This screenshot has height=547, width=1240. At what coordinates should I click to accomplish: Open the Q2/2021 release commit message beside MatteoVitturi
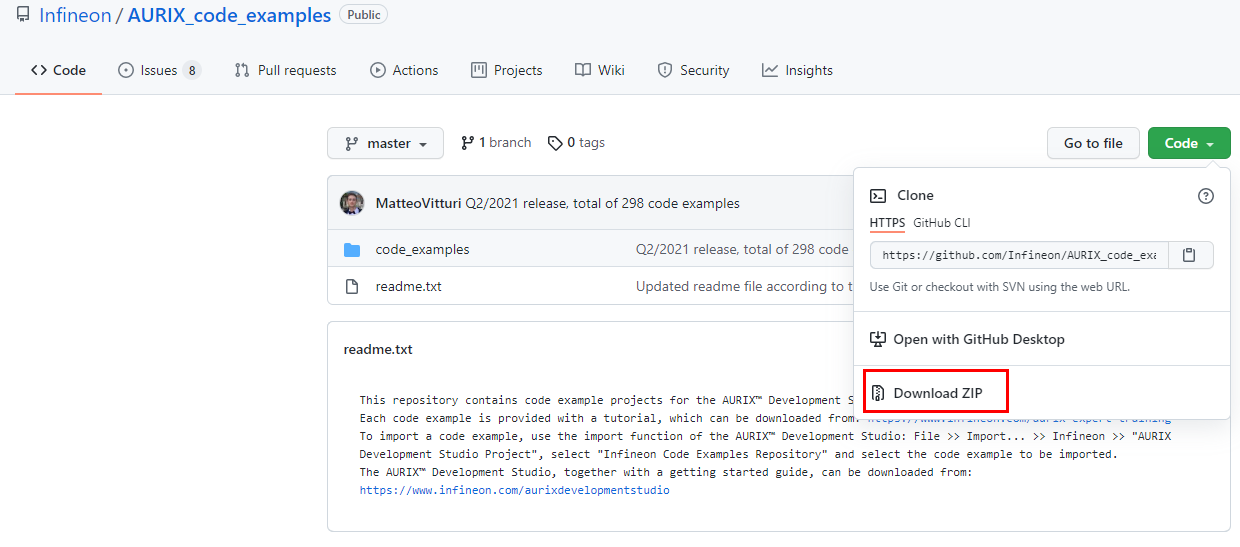[603, 203]
